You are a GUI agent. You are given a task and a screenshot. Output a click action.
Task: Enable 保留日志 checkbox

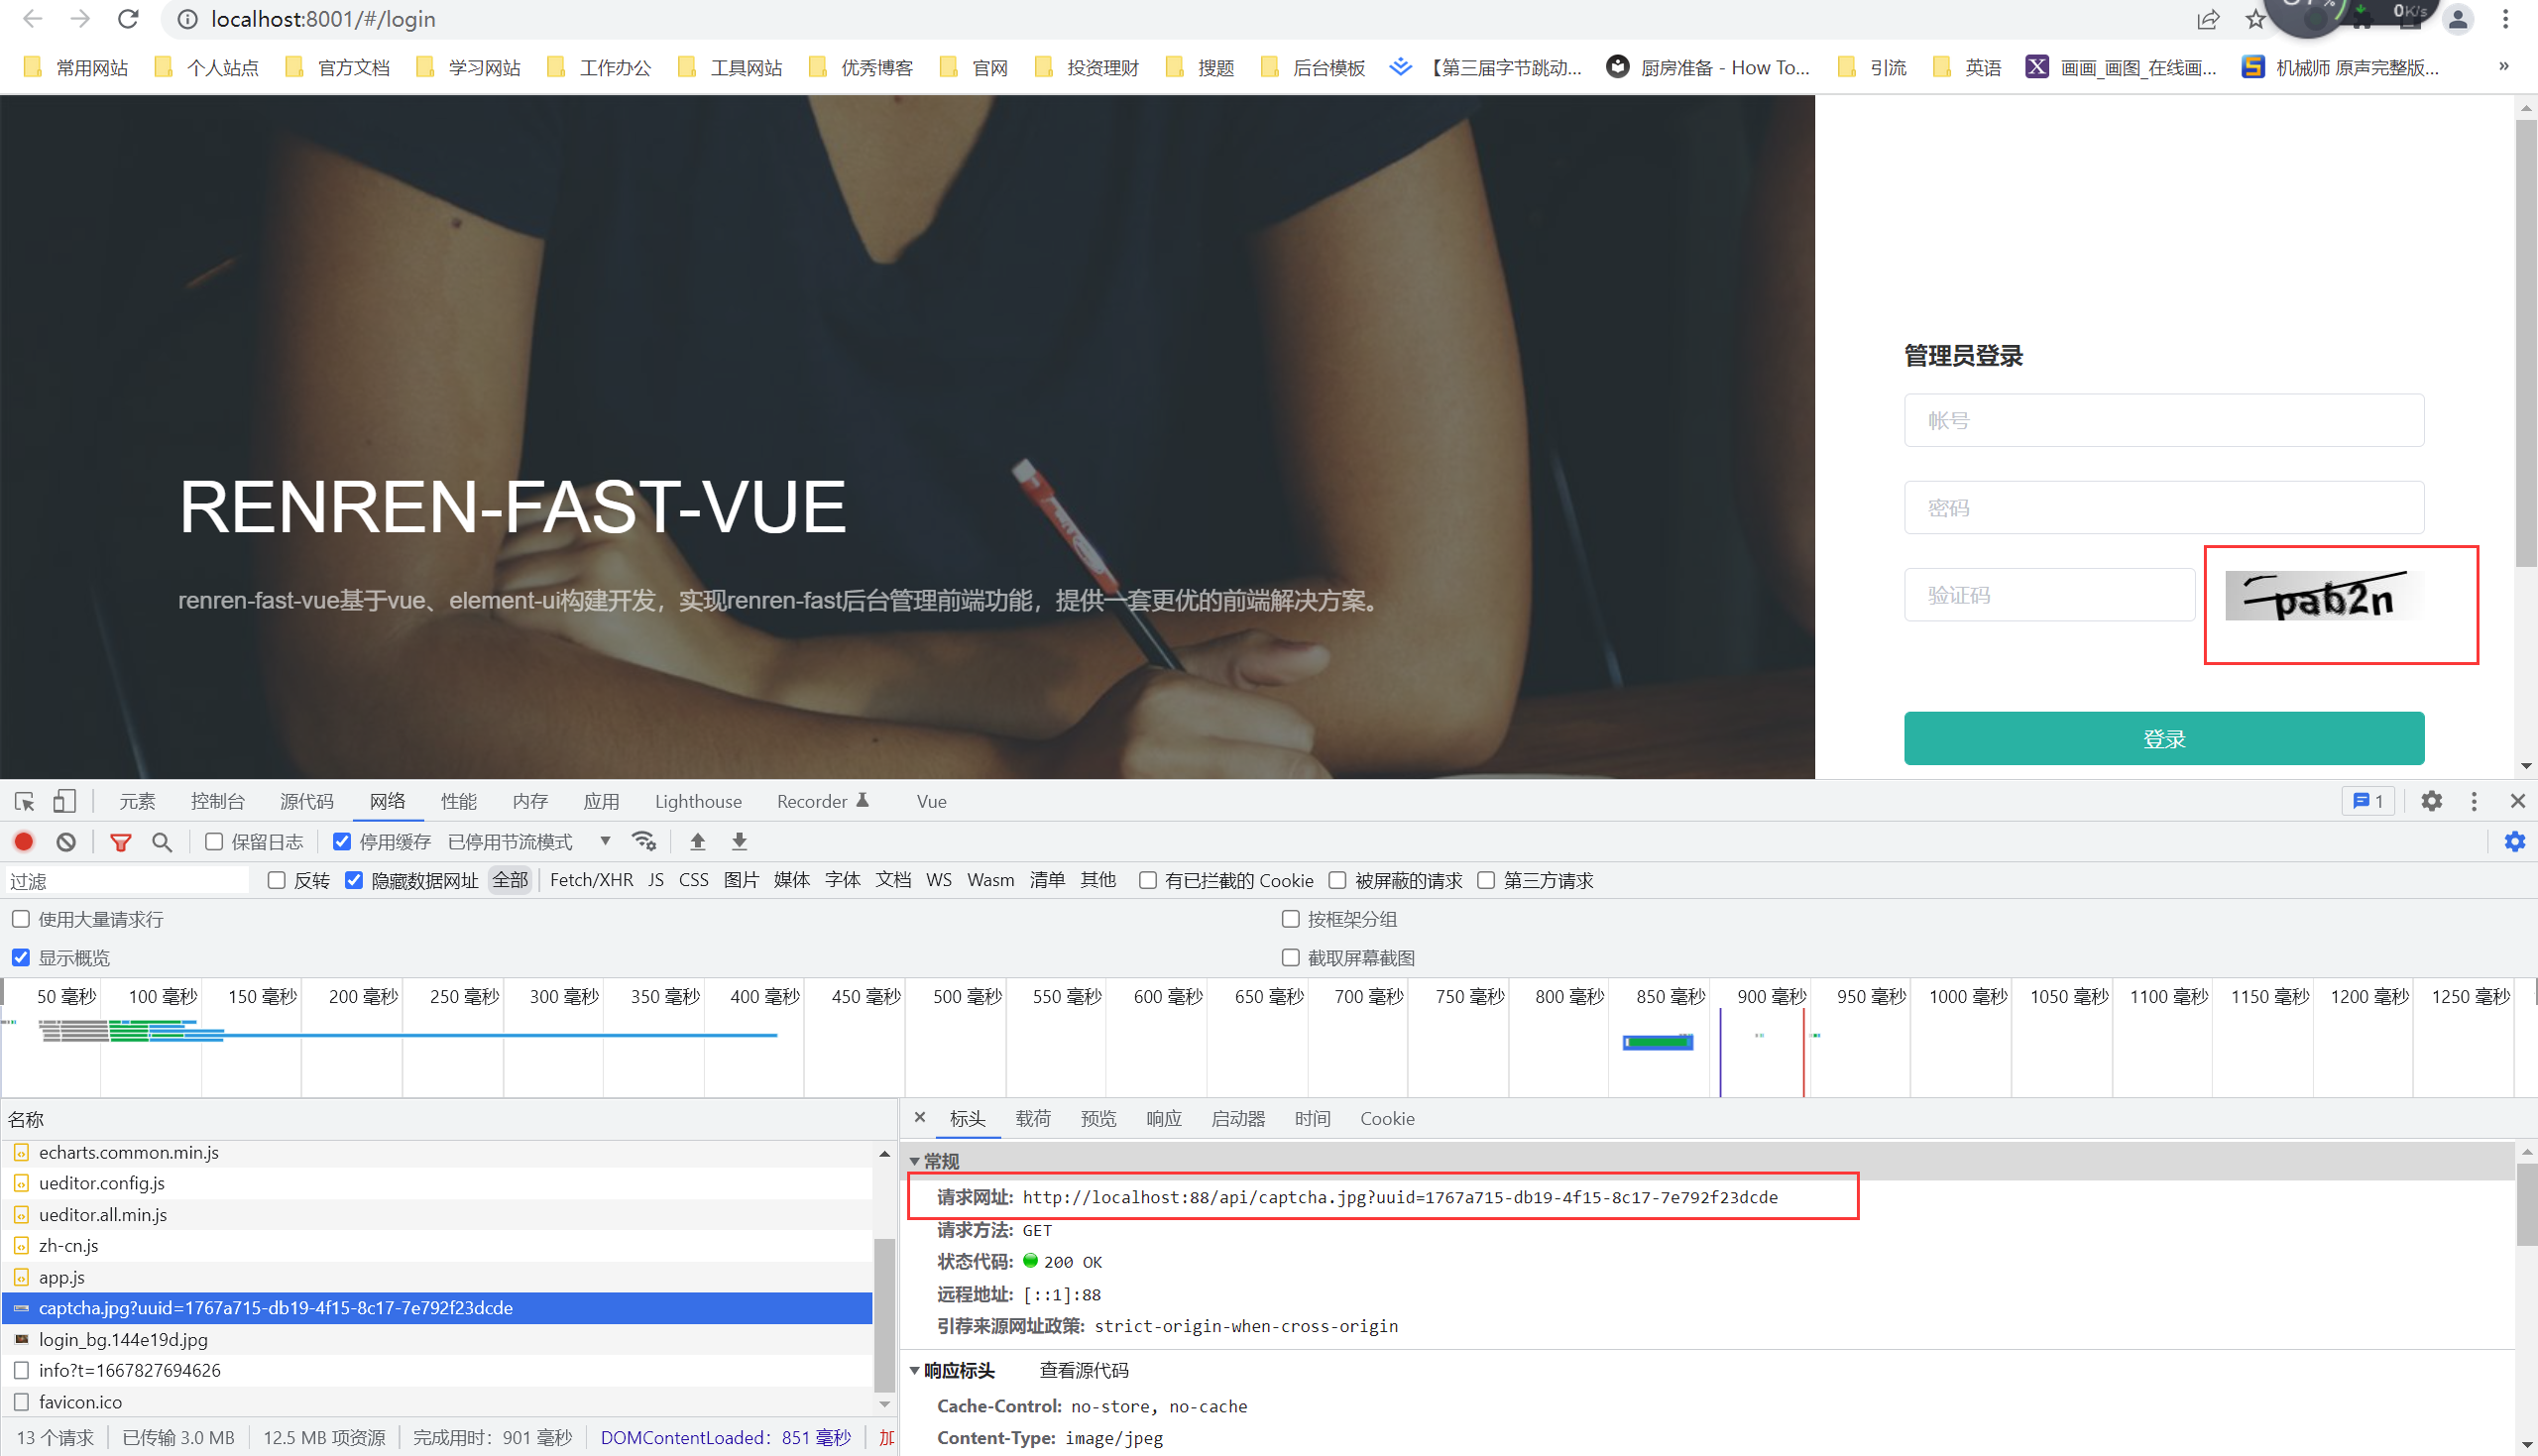pos(214,842)
